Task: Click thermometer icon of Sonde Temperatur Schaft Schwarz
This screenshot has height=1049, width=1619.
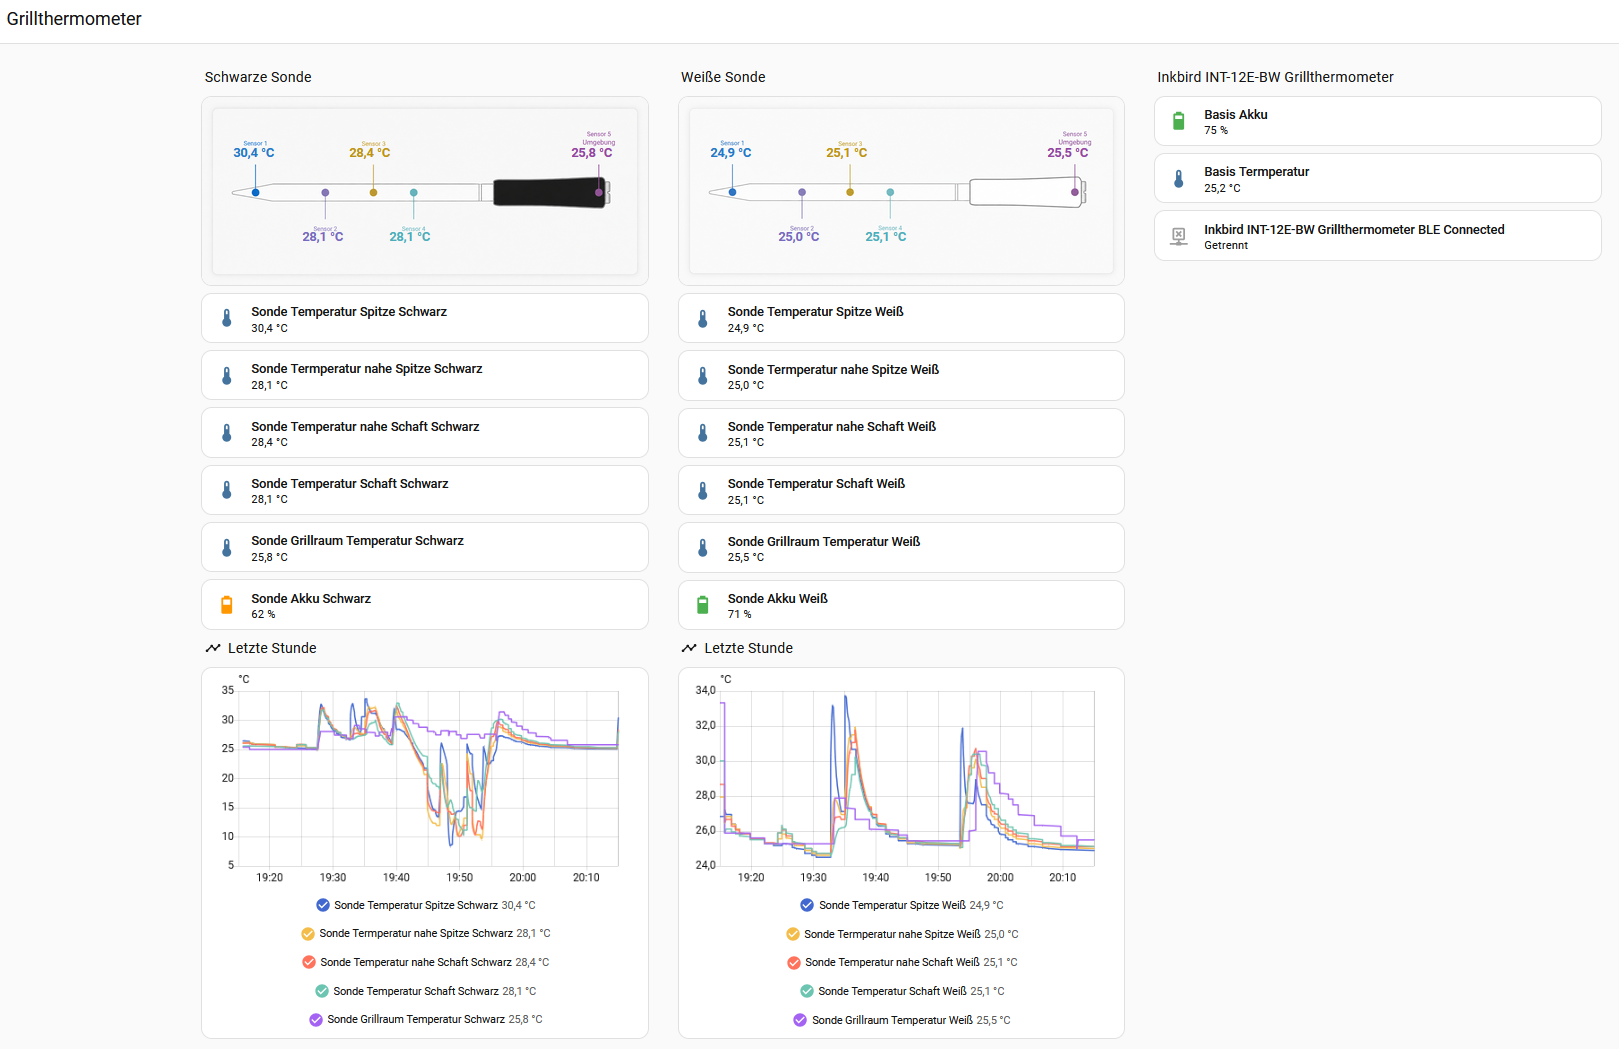Action: (x=227, y=490)
